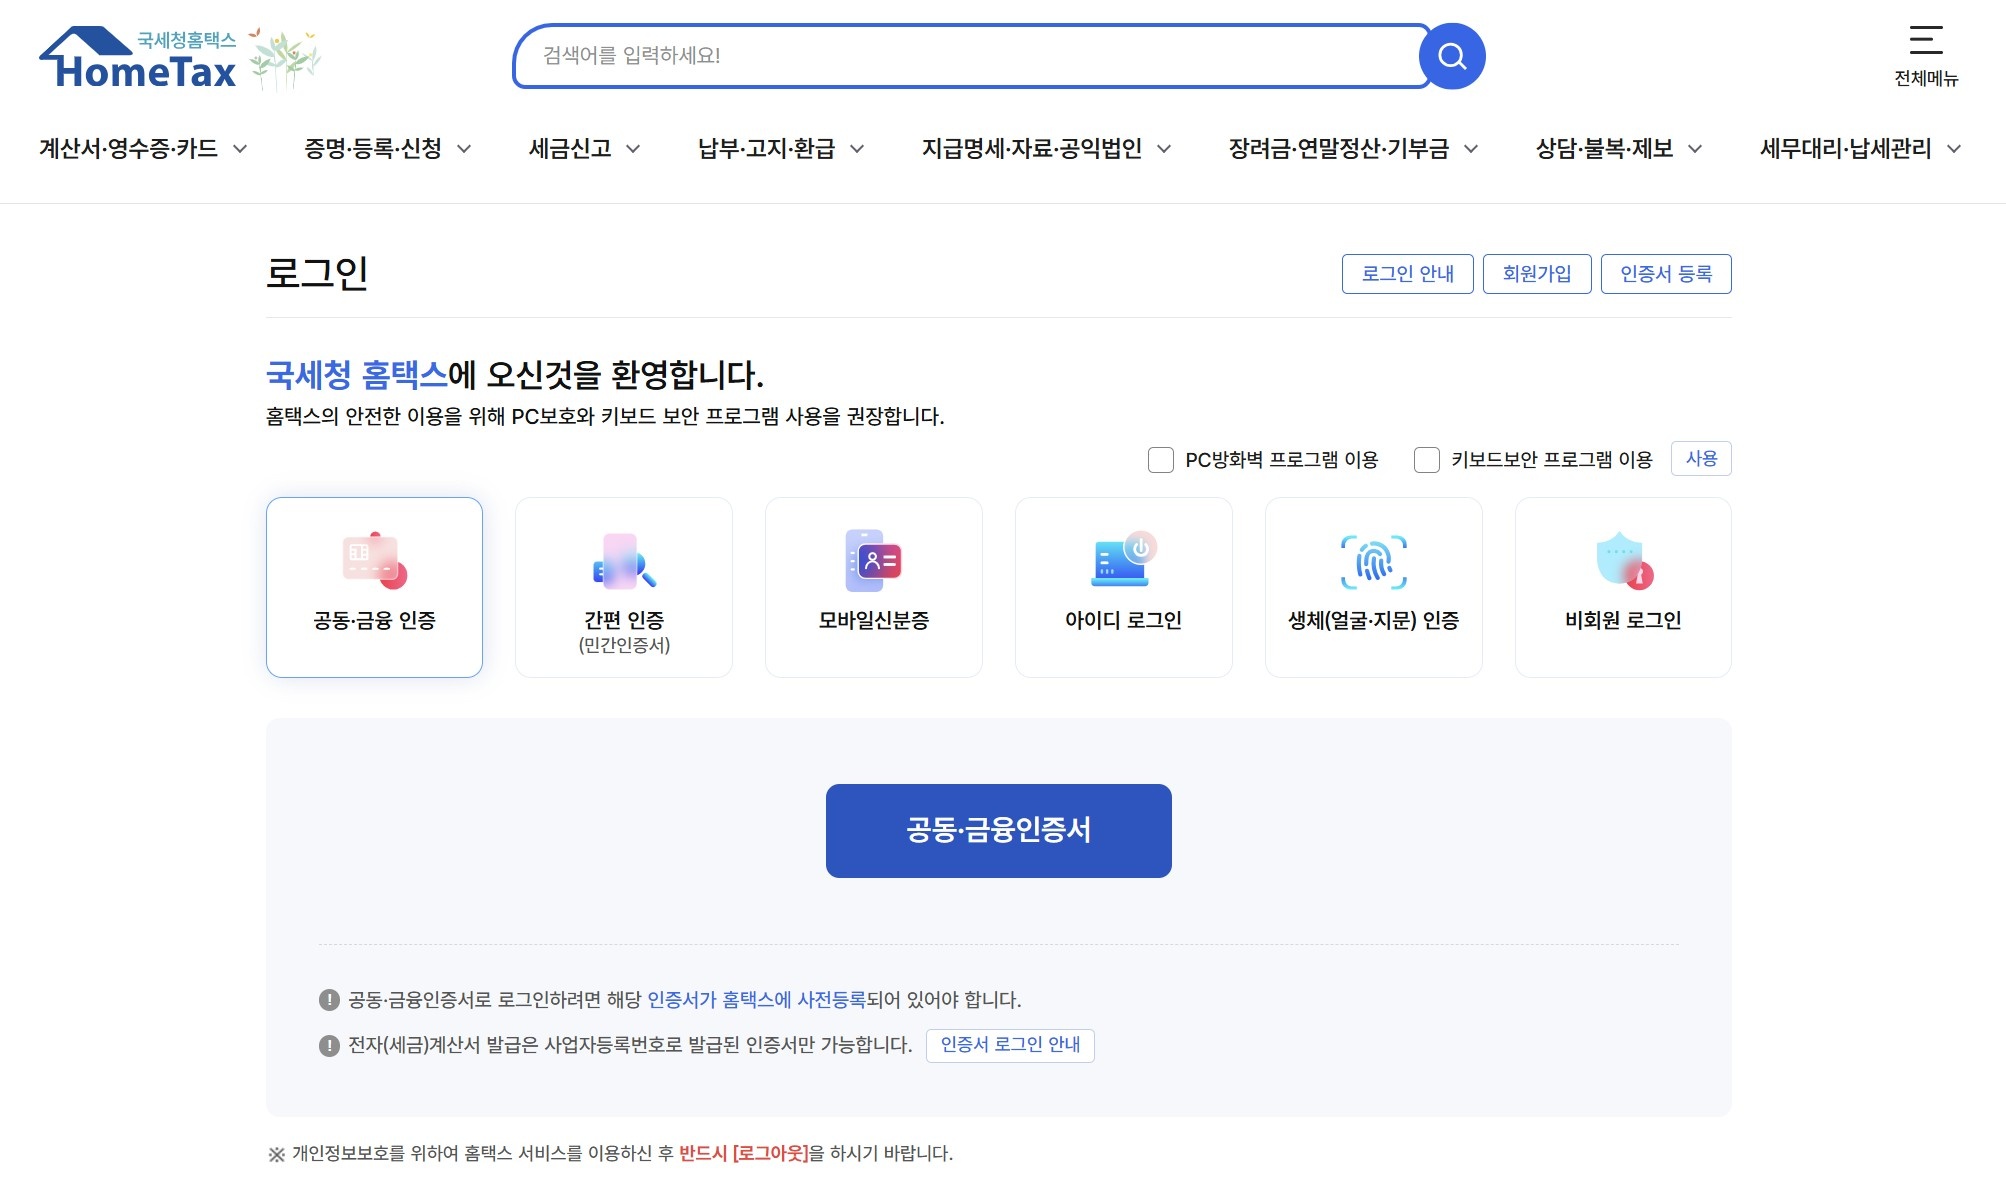Click 비회원 로그인 tab label

tap(1624, 621)
